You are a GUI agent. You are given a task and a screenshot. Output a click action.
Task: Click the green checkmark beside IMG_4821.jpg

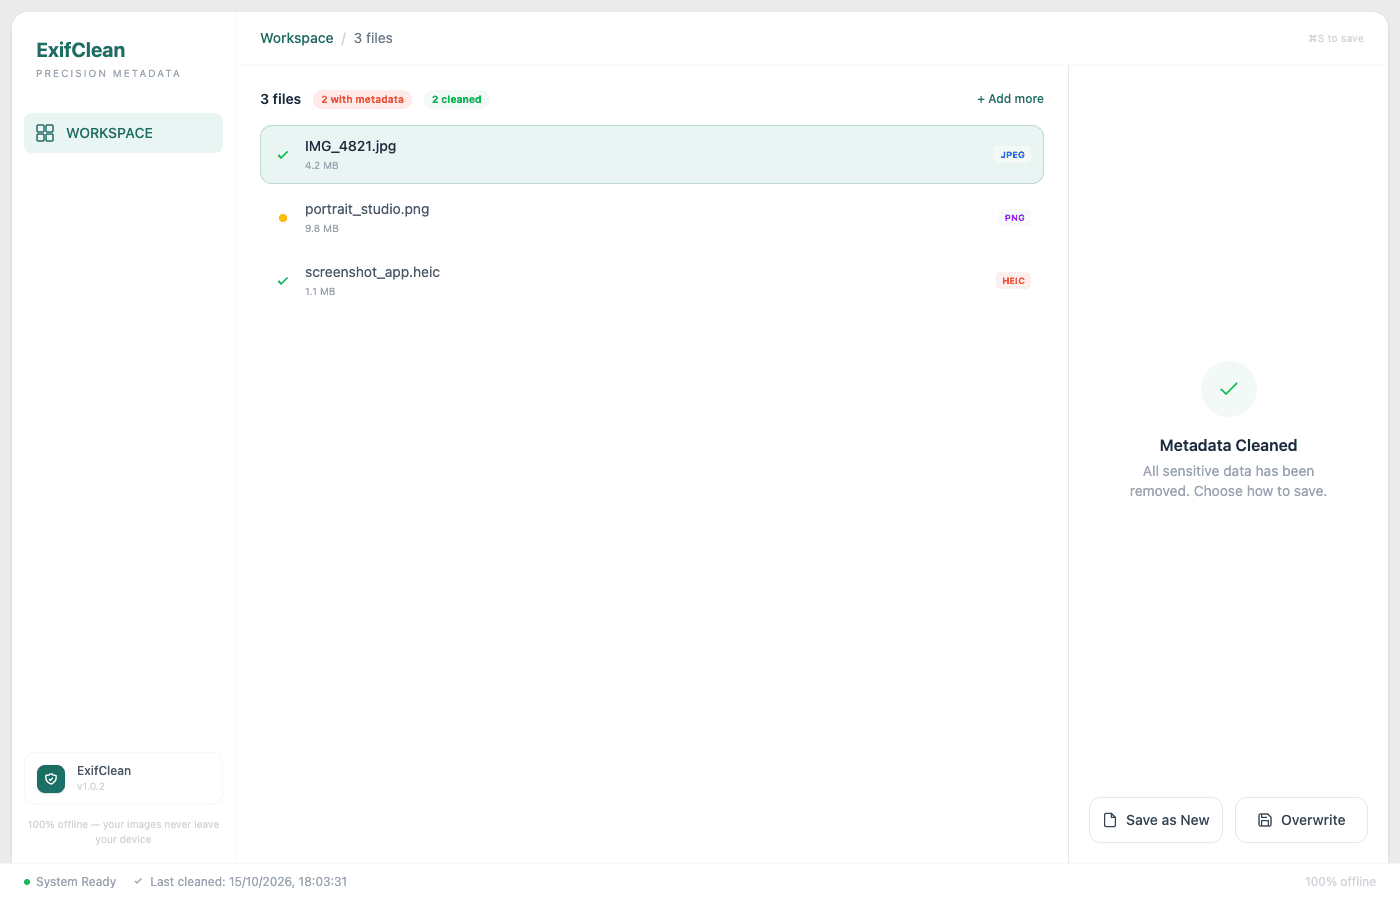(283, 155)
